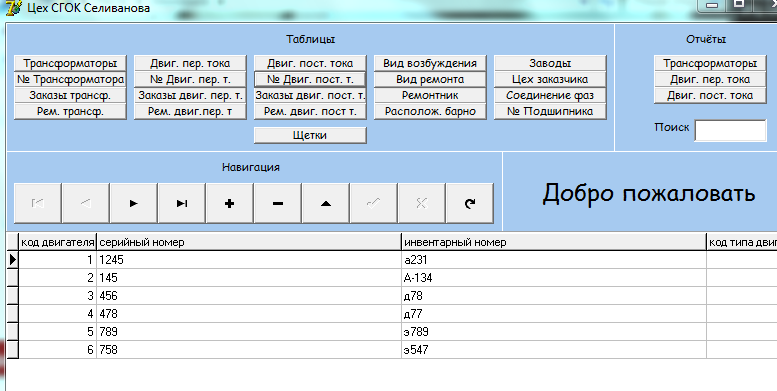Click the Поиск search input field
777x391 pixels.
point(730,130)
